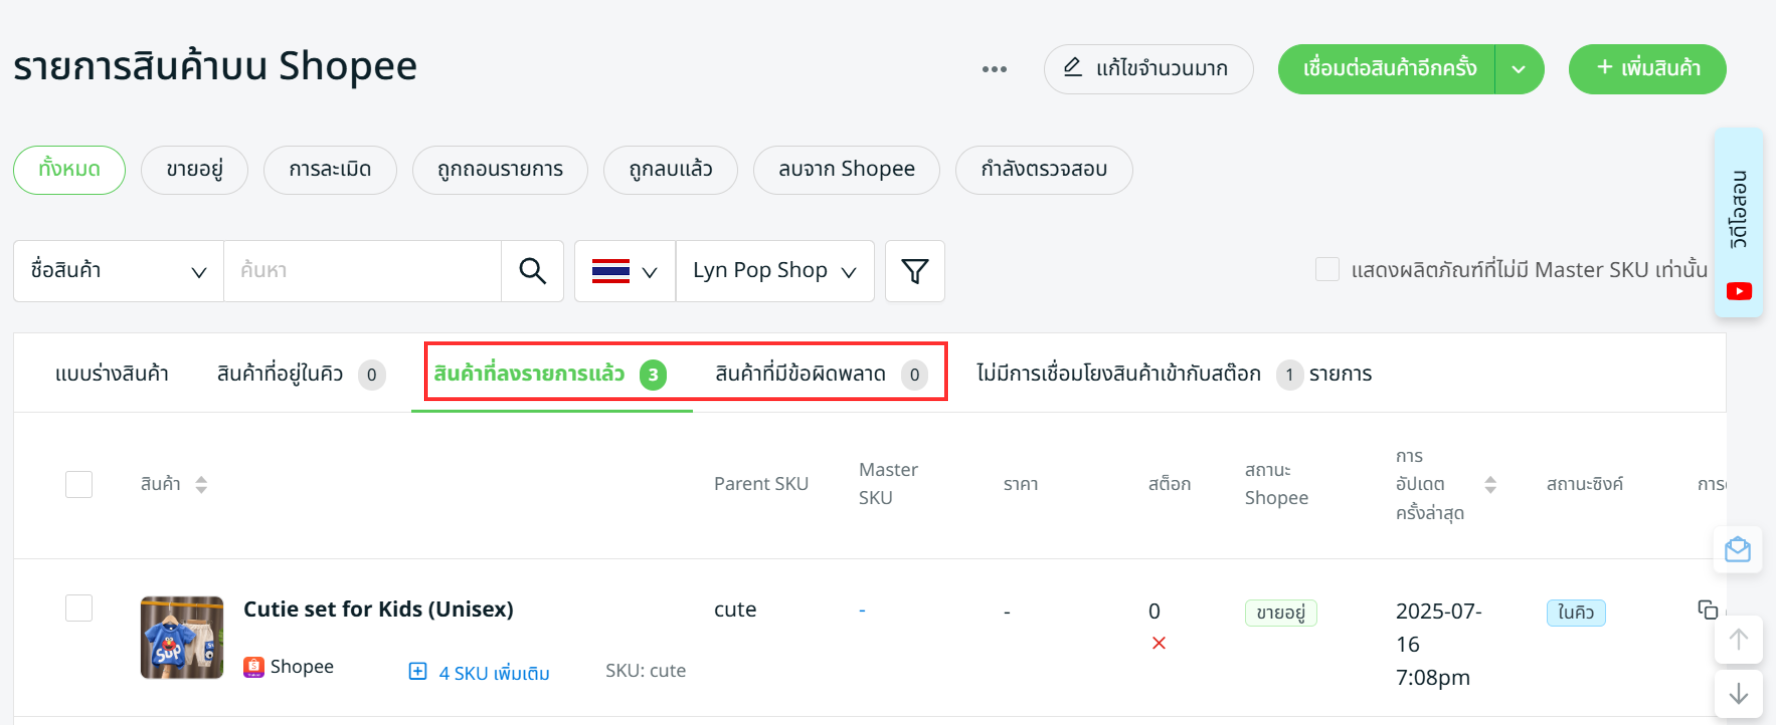Click the magnifying glass search icon
This screenshot has height=725, width=1776.
tap(532, 271)
